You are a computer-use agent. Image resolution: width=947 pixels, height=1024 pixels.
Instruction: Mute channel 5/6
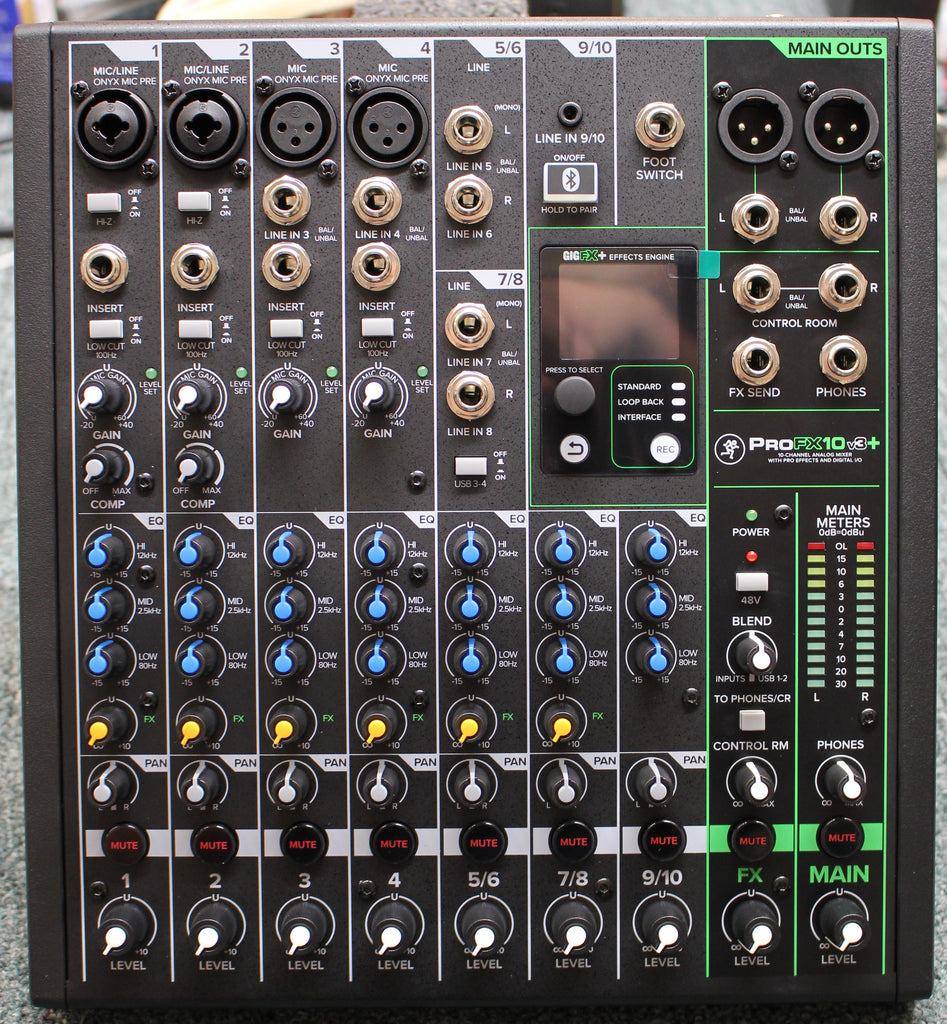pos(483,842)
